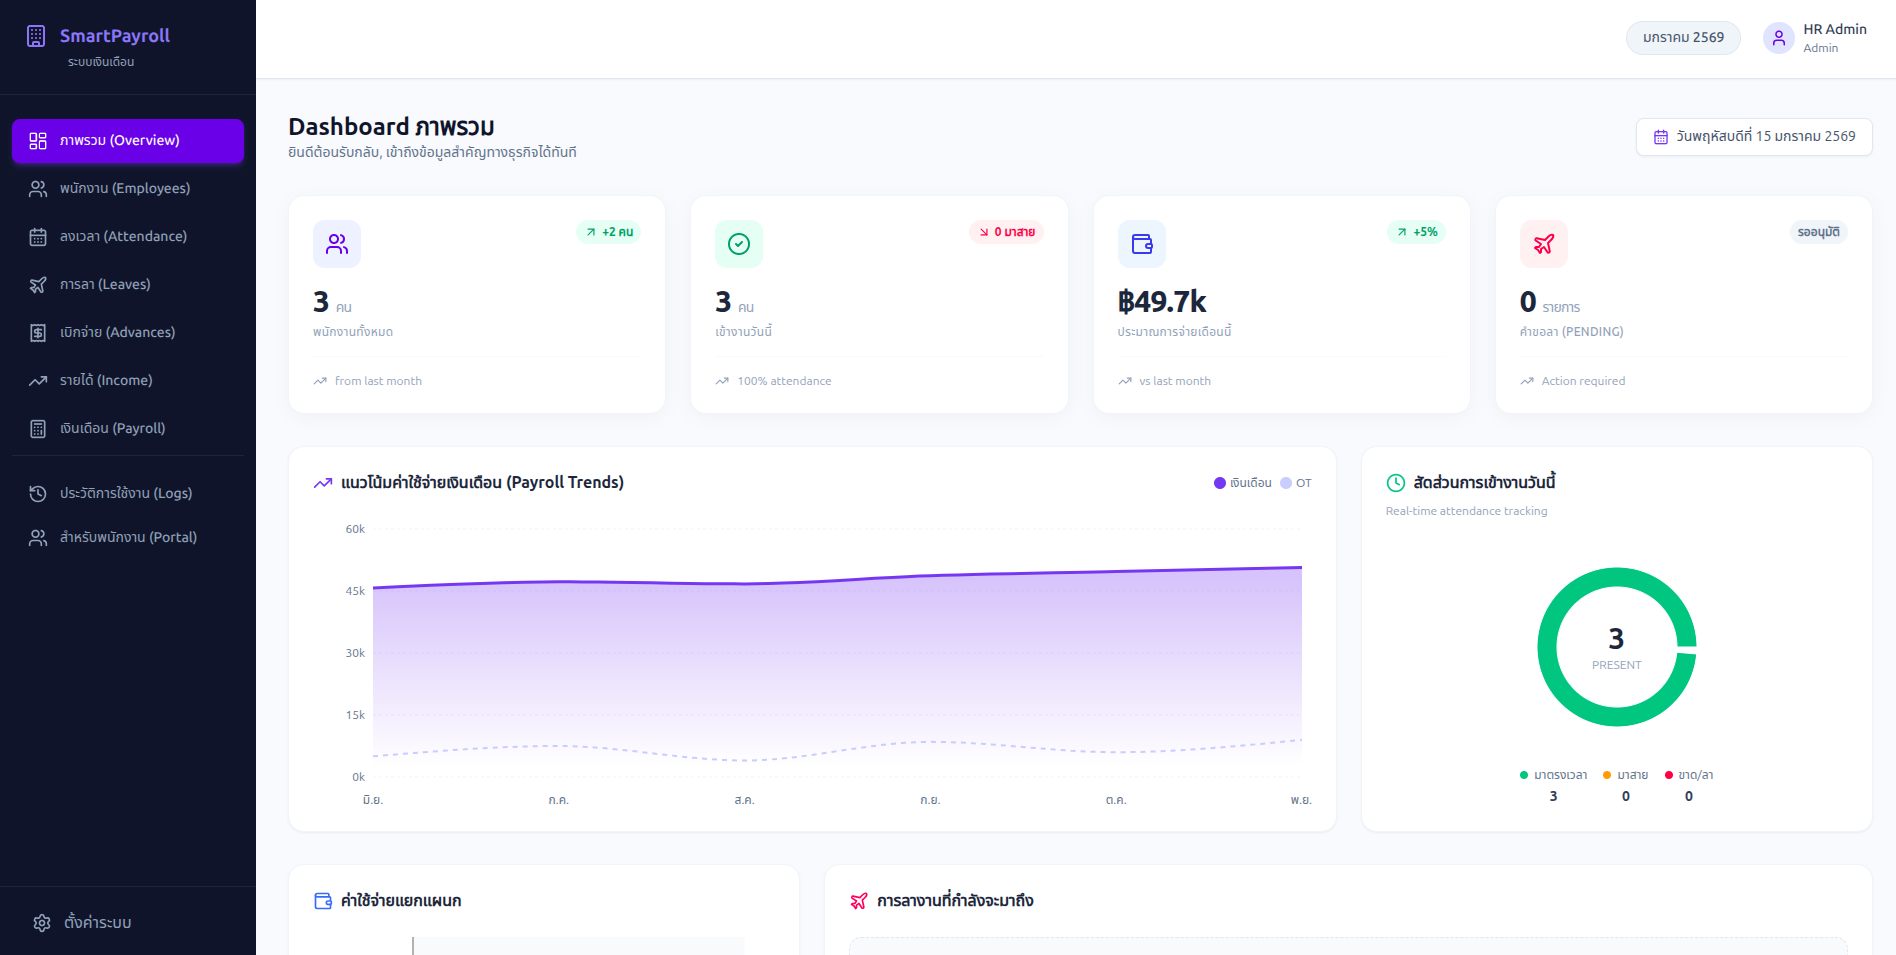Click the ฿49.7k budget value

1162,302
